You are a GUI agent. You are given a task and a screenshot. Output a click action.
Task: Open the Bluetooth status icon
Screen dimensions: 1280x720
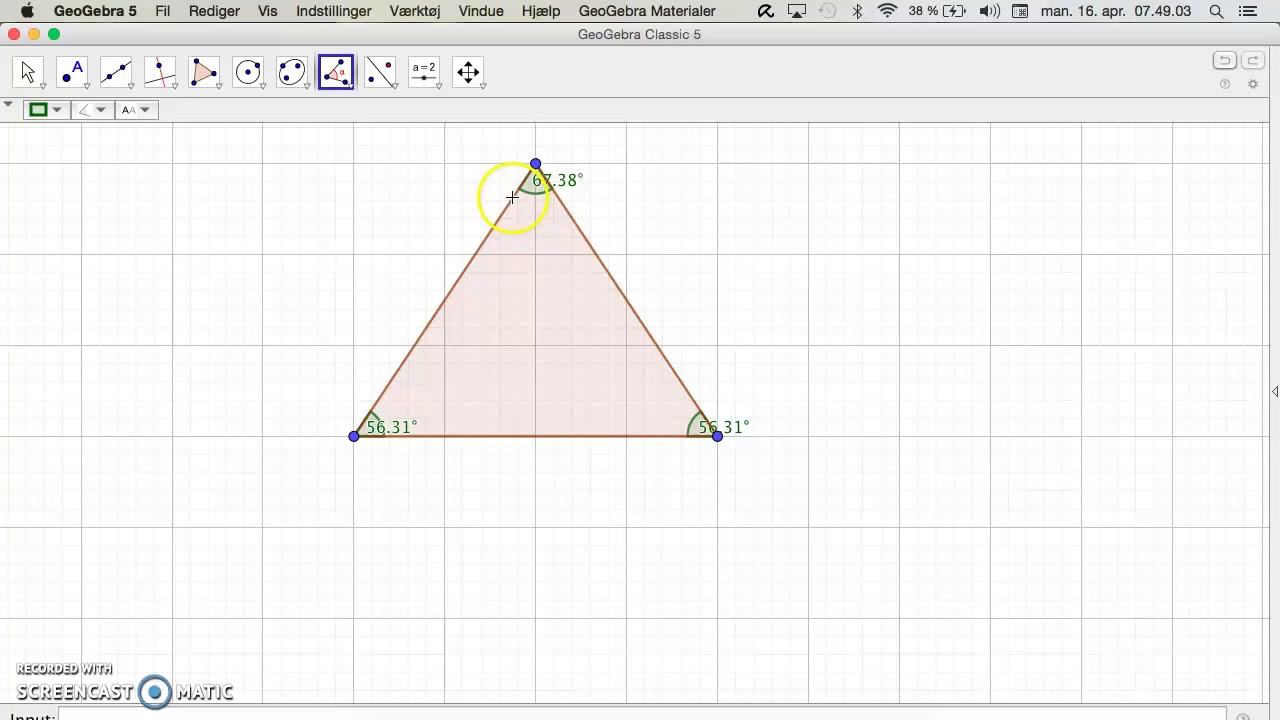click(857, 11)
